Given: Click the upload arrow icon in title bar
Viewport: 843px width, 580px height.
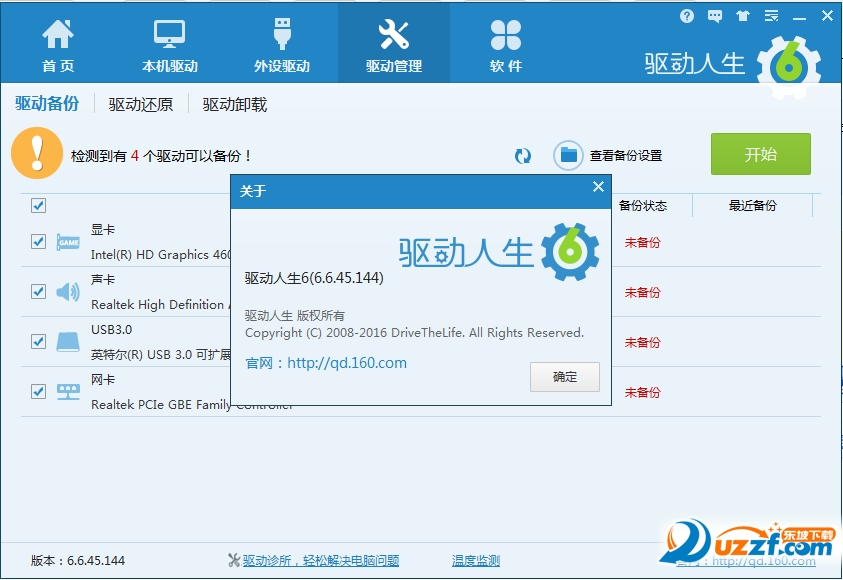Looking at the screenshot, I should [x=742, y=15].
